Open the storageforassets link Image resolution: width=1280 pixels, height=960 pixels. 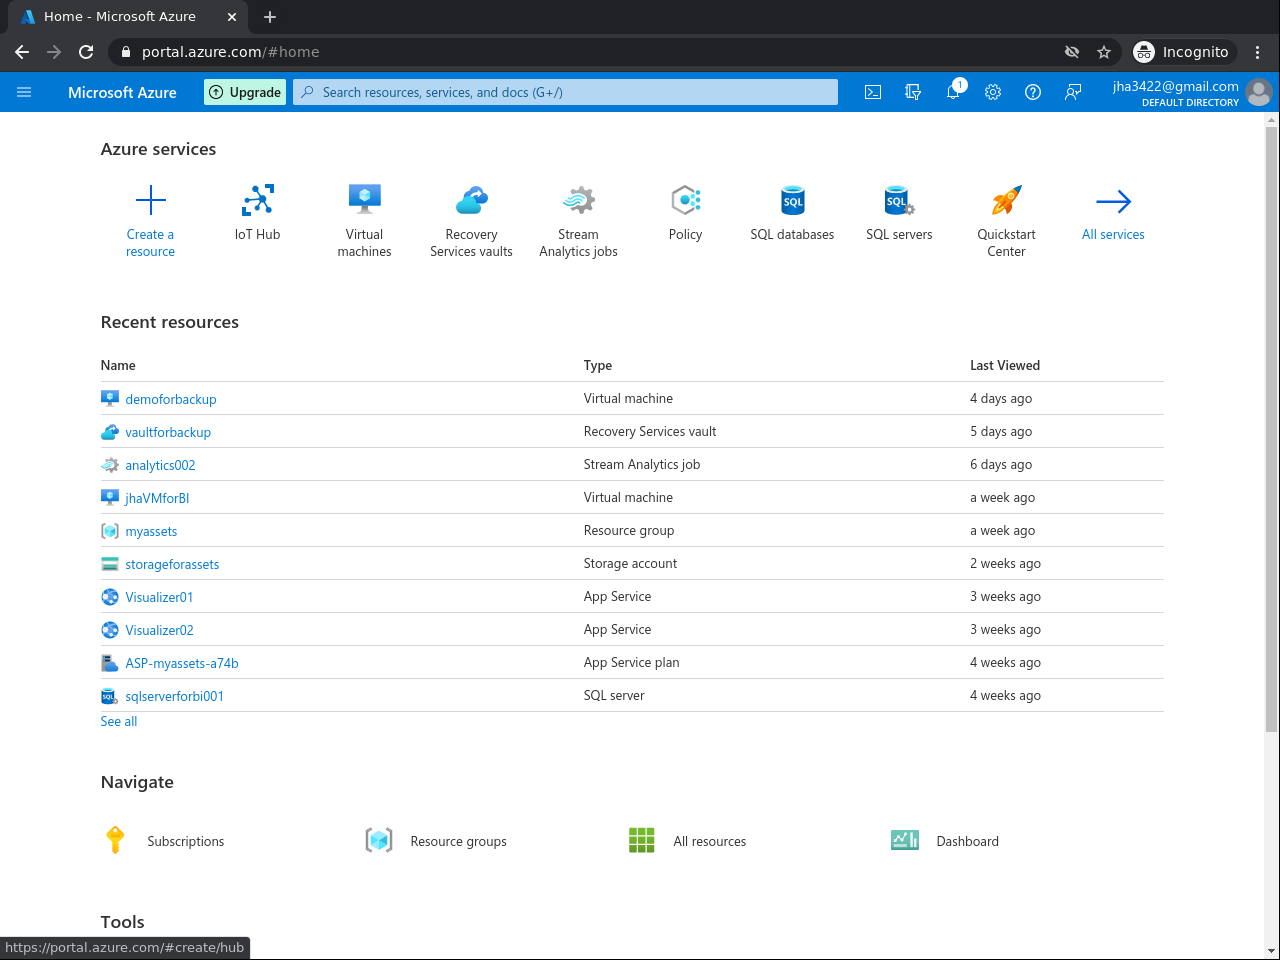[172, 564]
